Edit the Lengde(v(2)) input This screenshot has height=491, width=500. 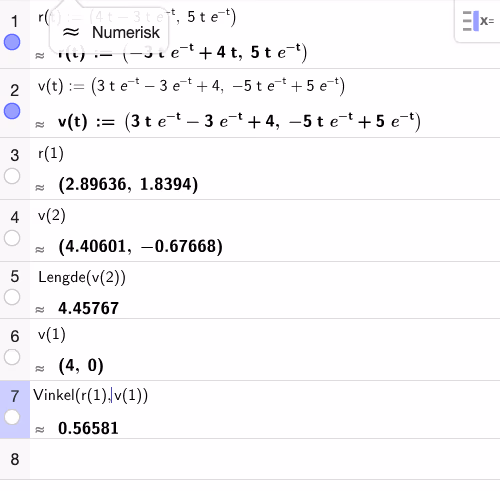click(x=82, y=277)
